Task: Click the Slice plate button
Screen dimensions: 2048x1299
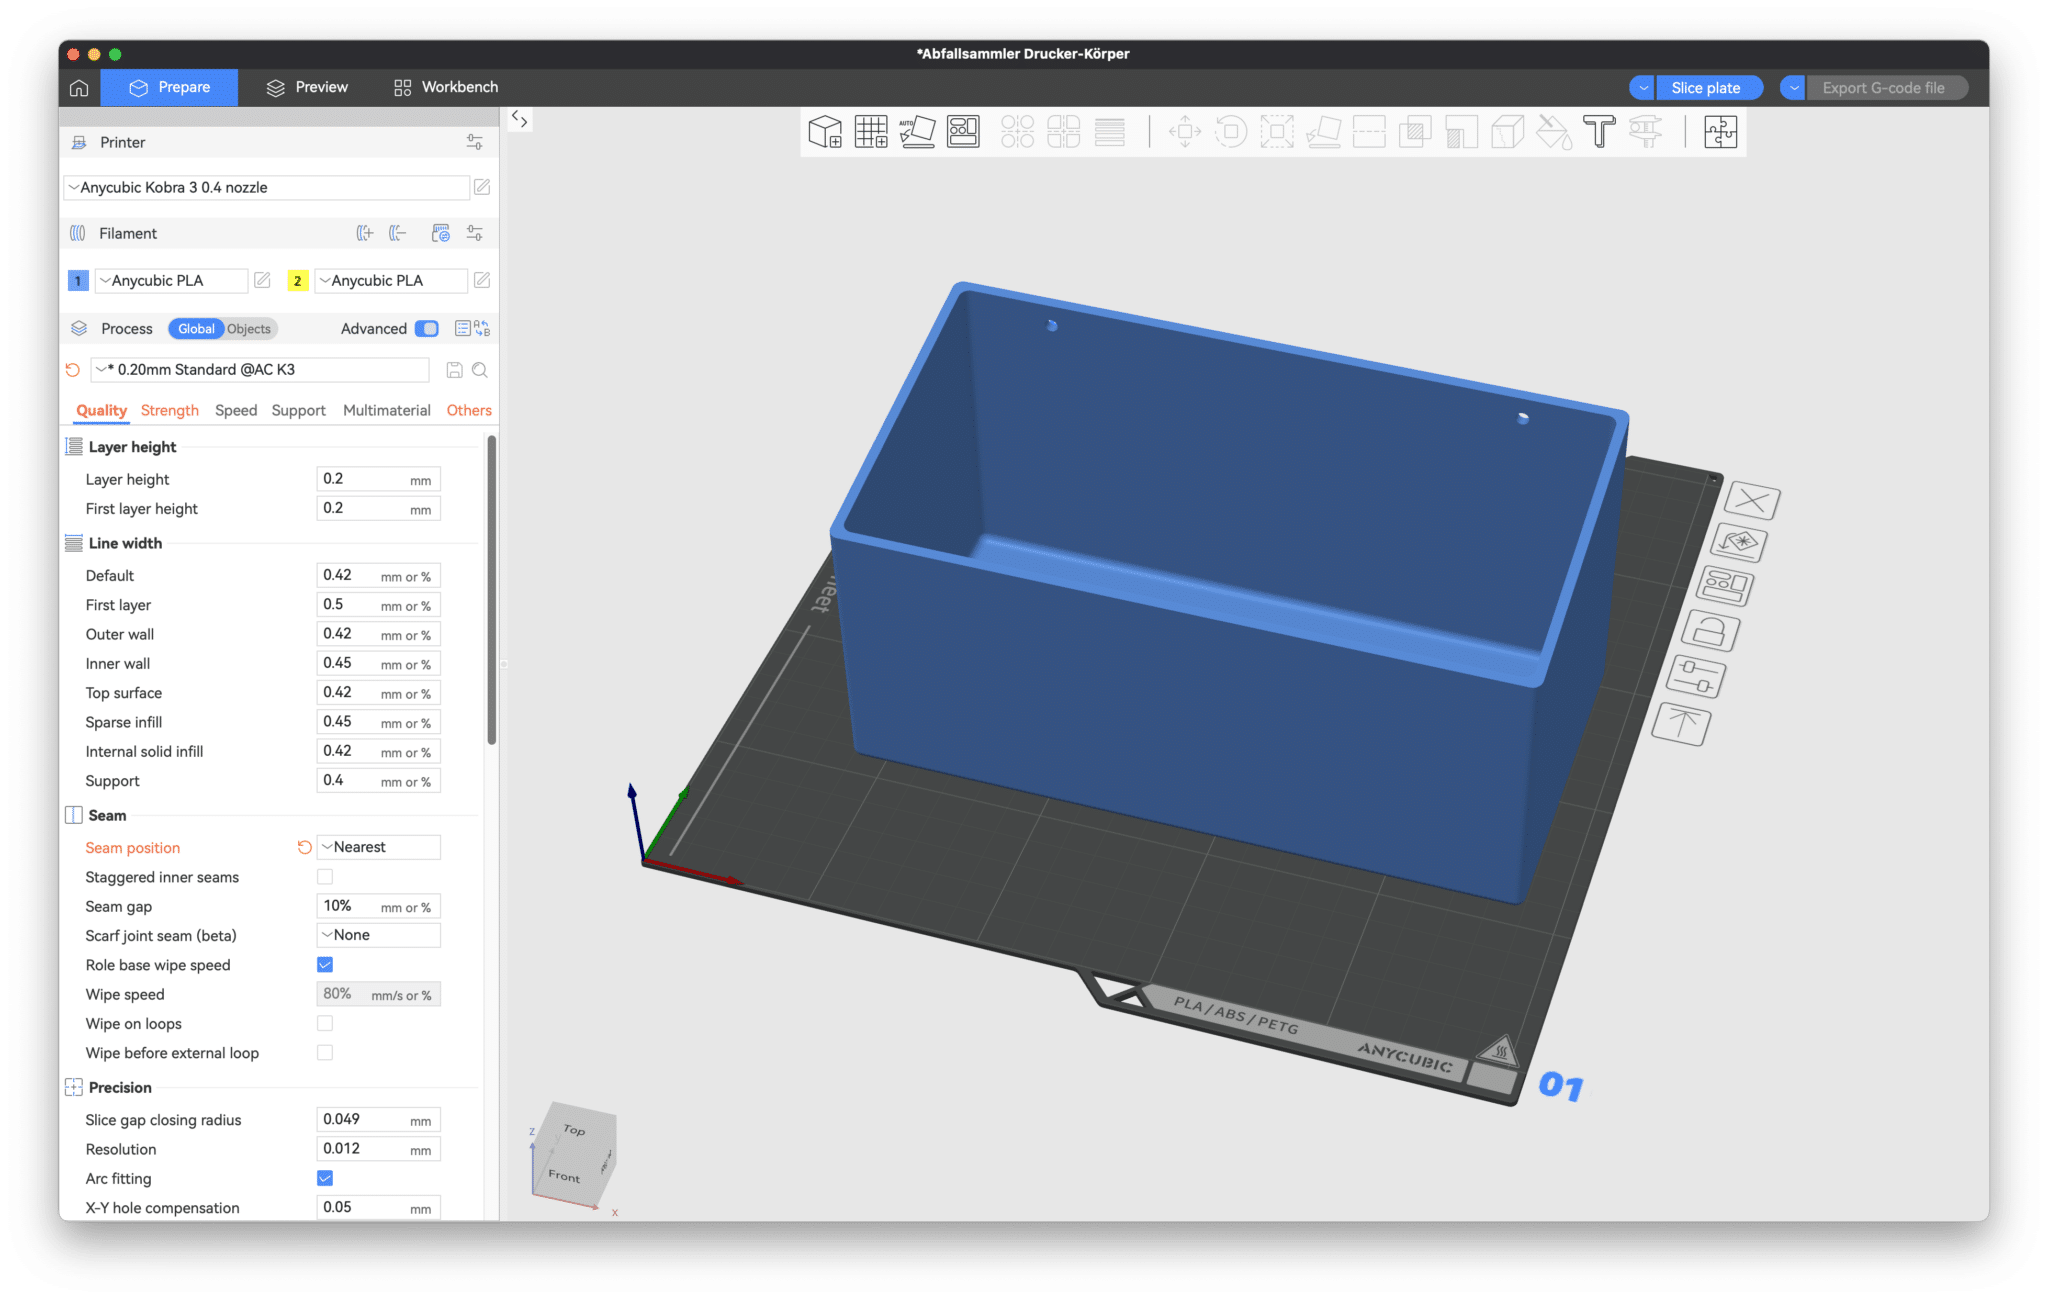Action: click(1706, 88)
